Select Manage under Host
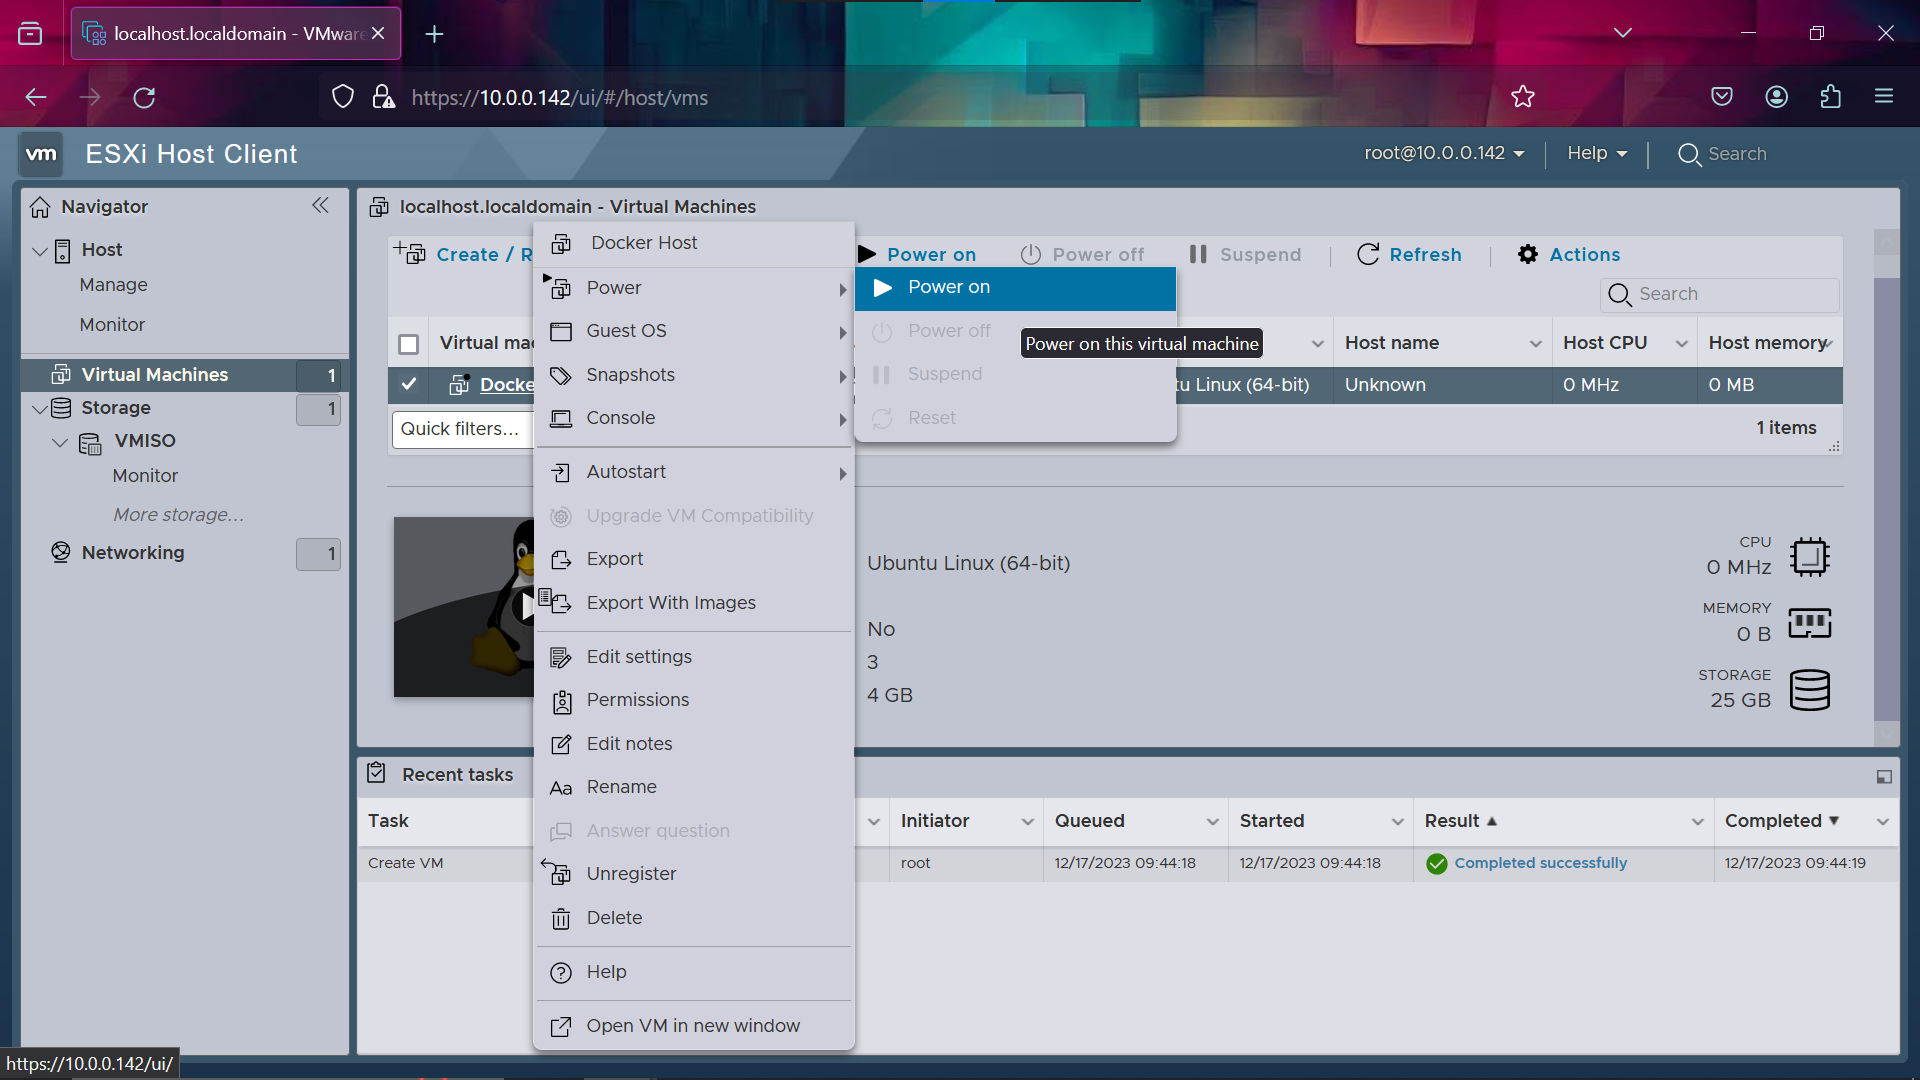This screenshot has width=1920, height=1080. (113, 285)
